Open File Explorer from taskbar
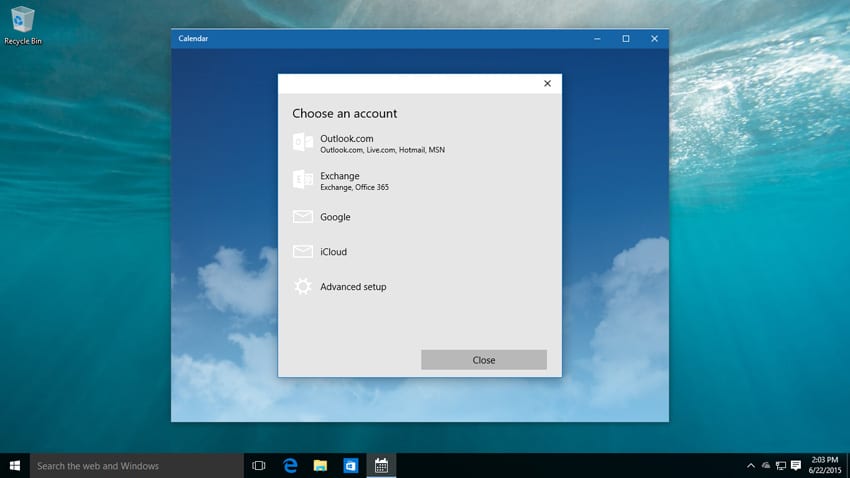The image size is (850, 478). click(320, 466)
